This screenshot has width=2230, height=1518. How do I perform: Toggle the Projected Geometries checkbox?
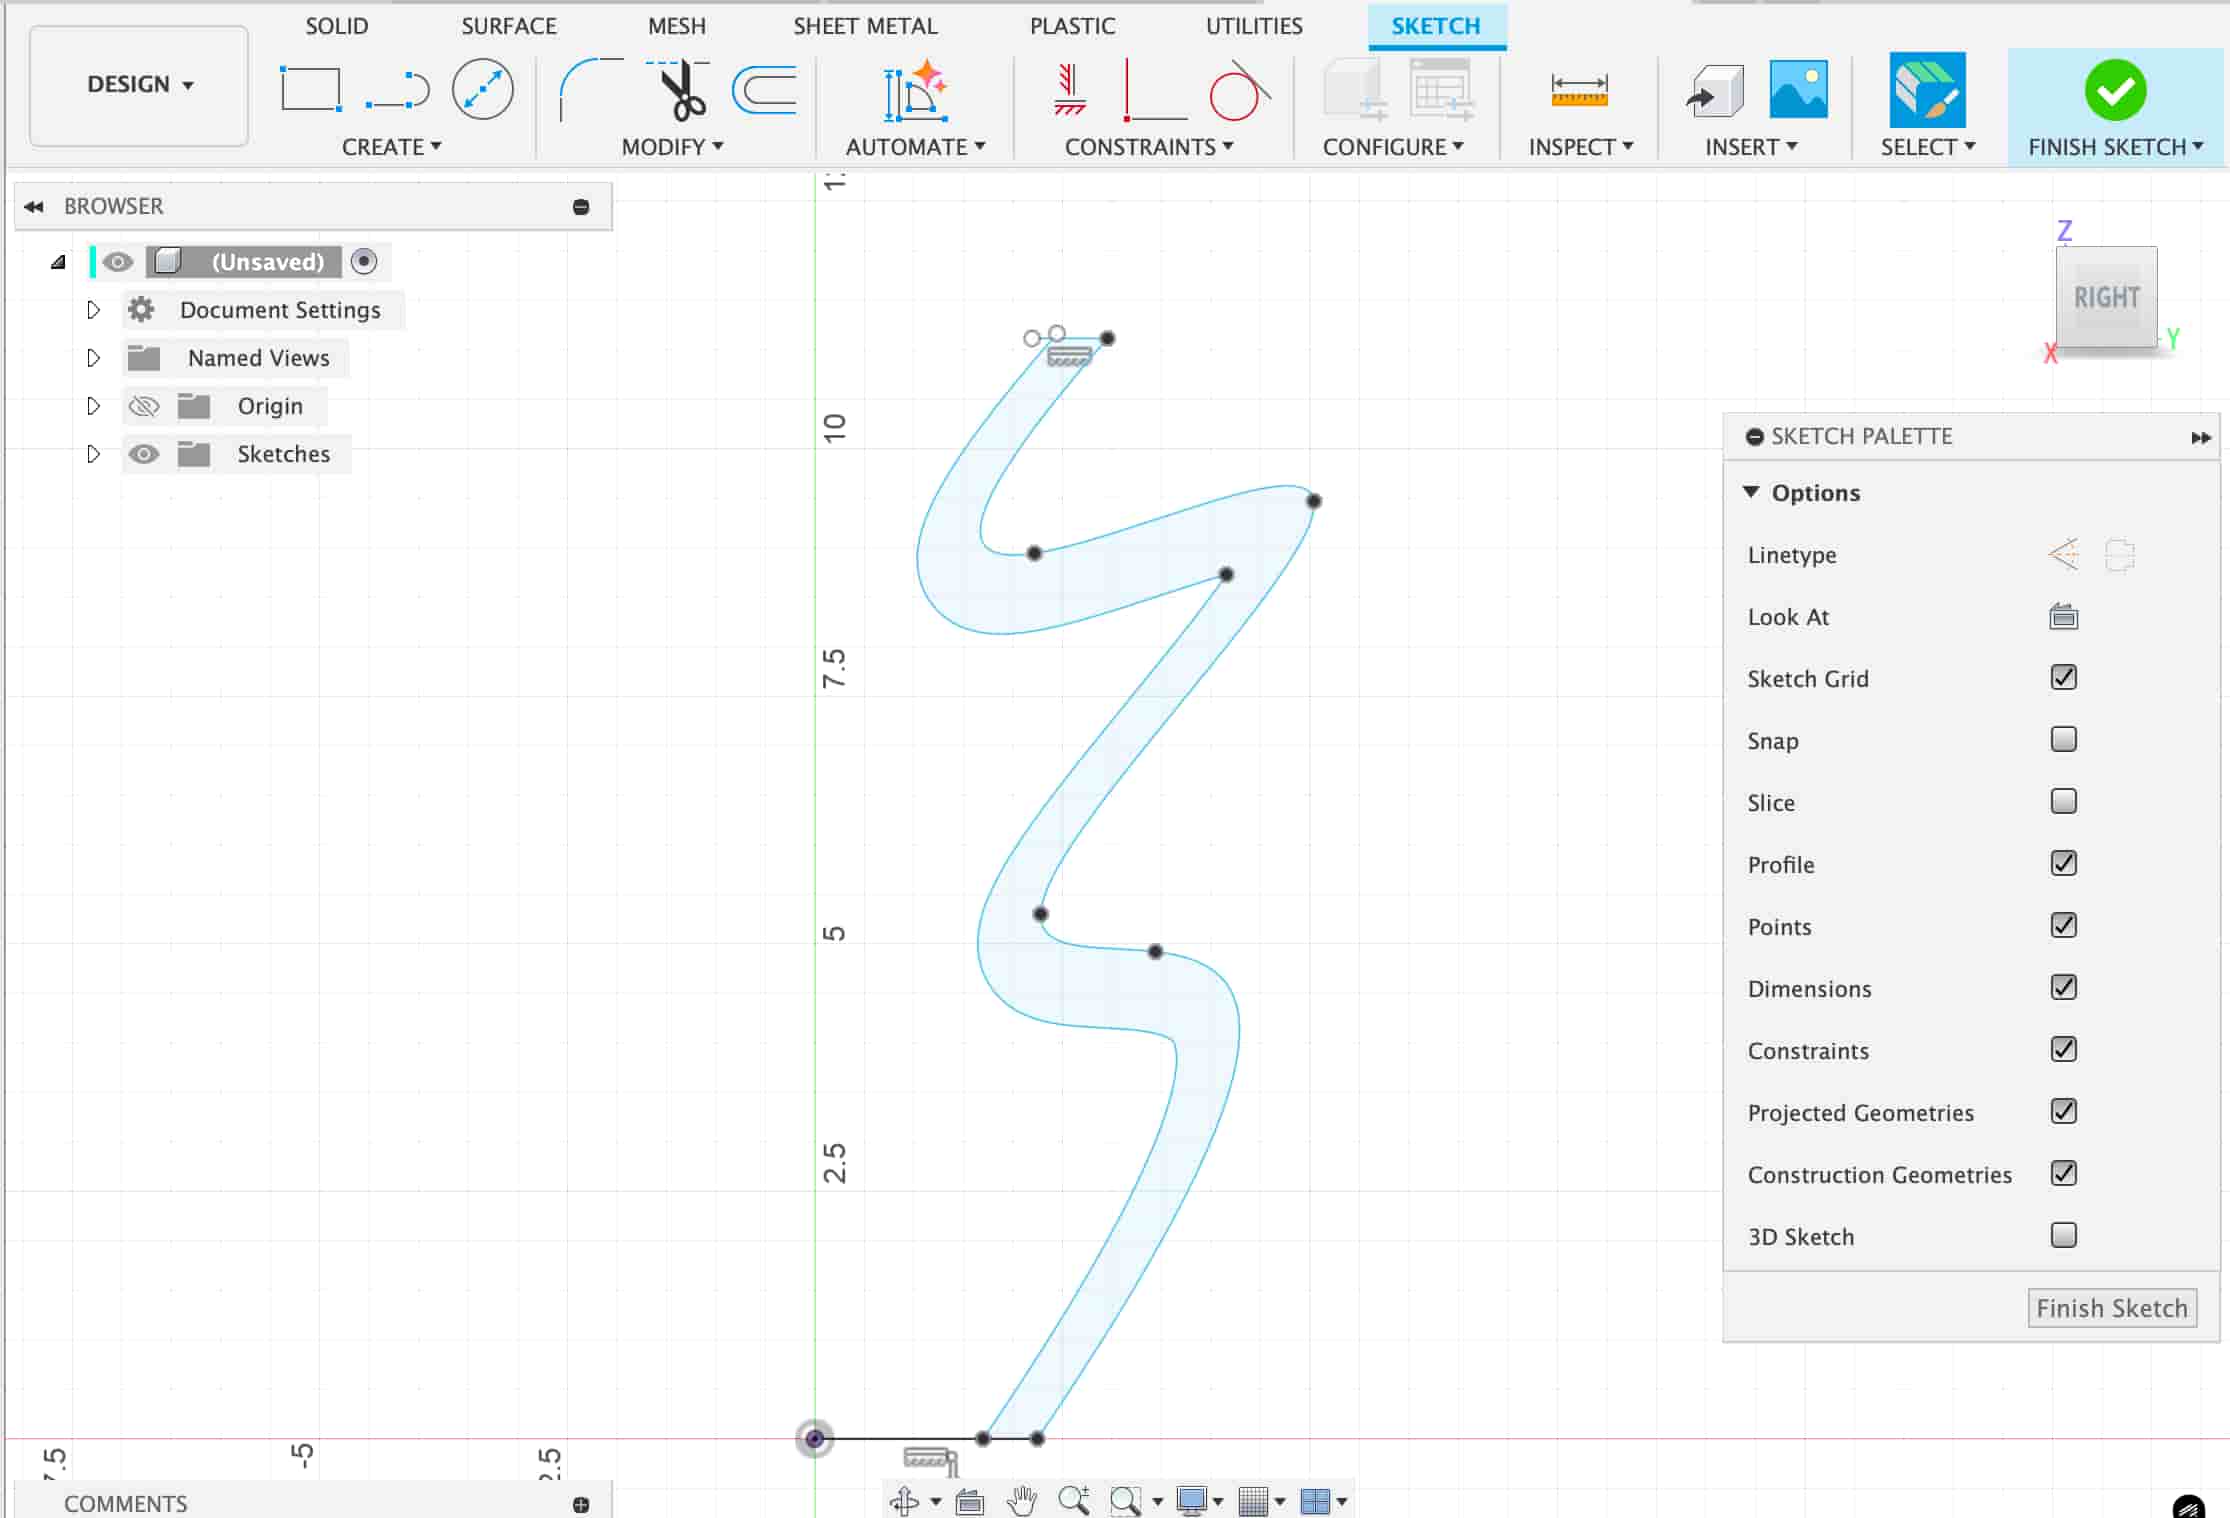click(x=2063, y=1111)
